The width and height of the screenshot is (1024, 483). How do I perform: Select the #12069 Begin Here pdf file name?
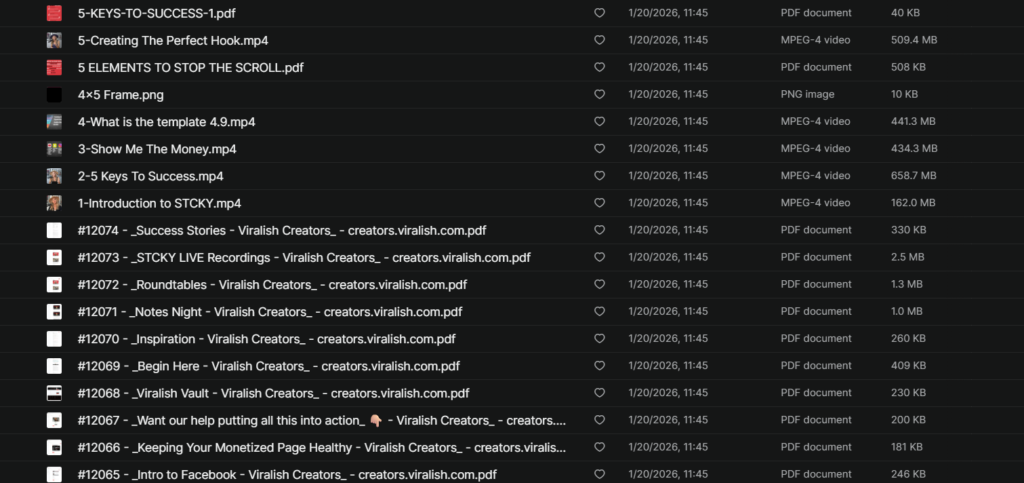268,366
